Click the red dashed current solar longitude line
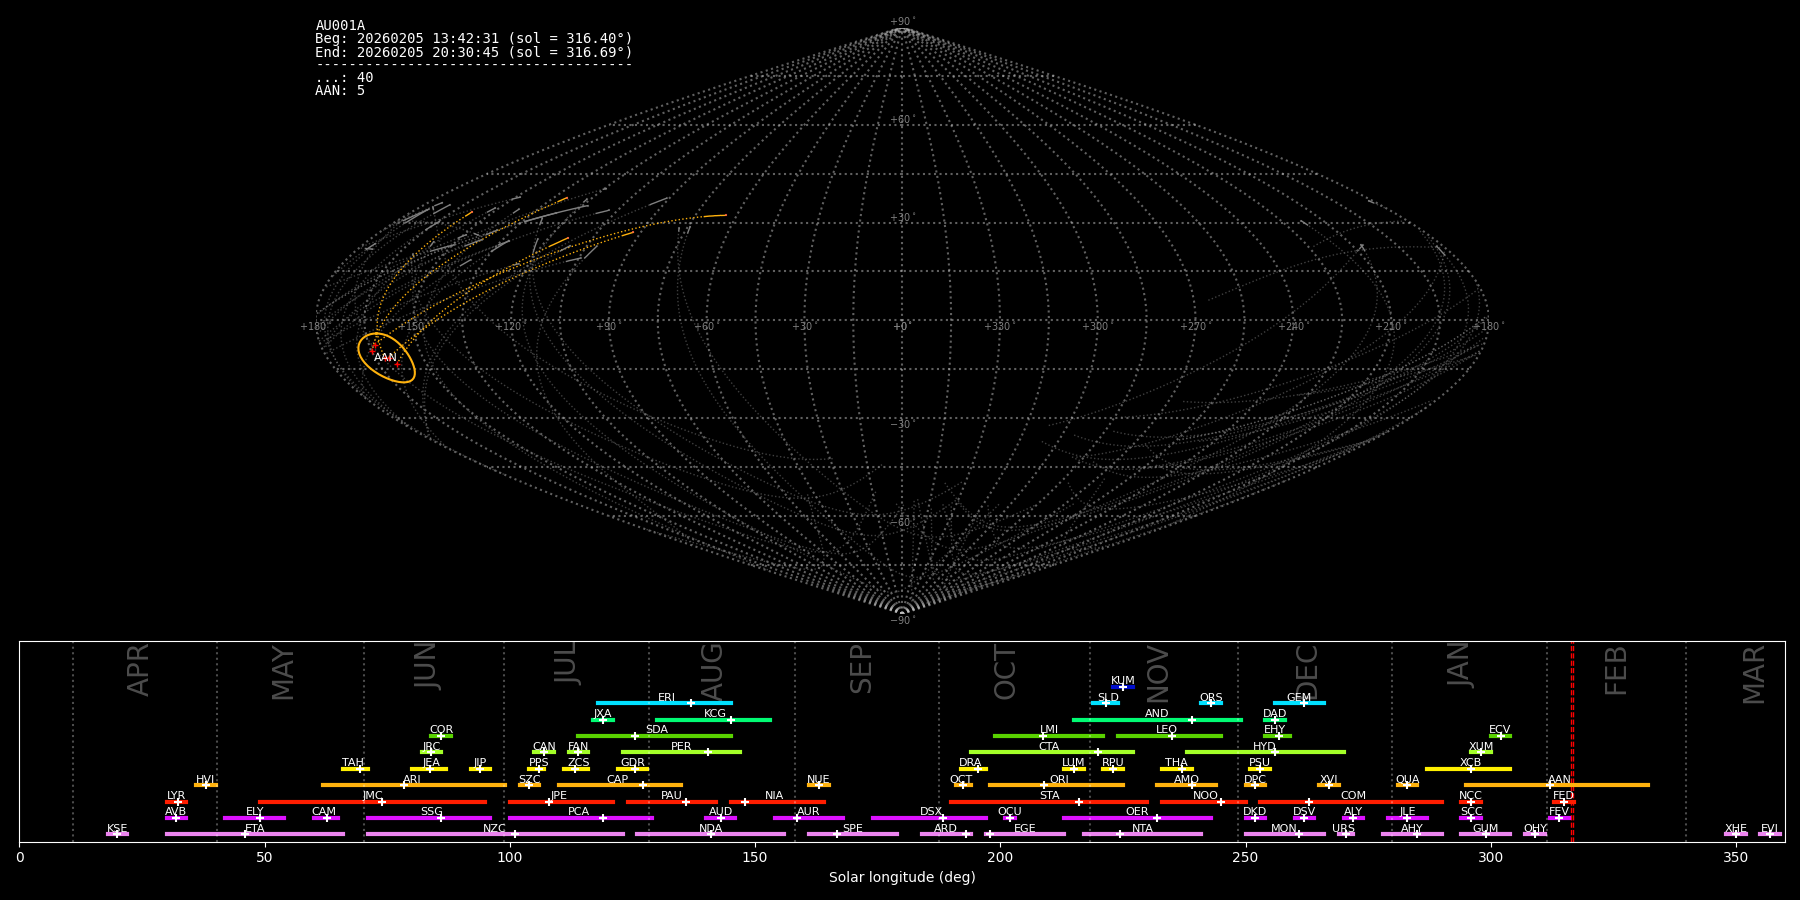Screen dimensions: 1800x900 point(1572,741)
